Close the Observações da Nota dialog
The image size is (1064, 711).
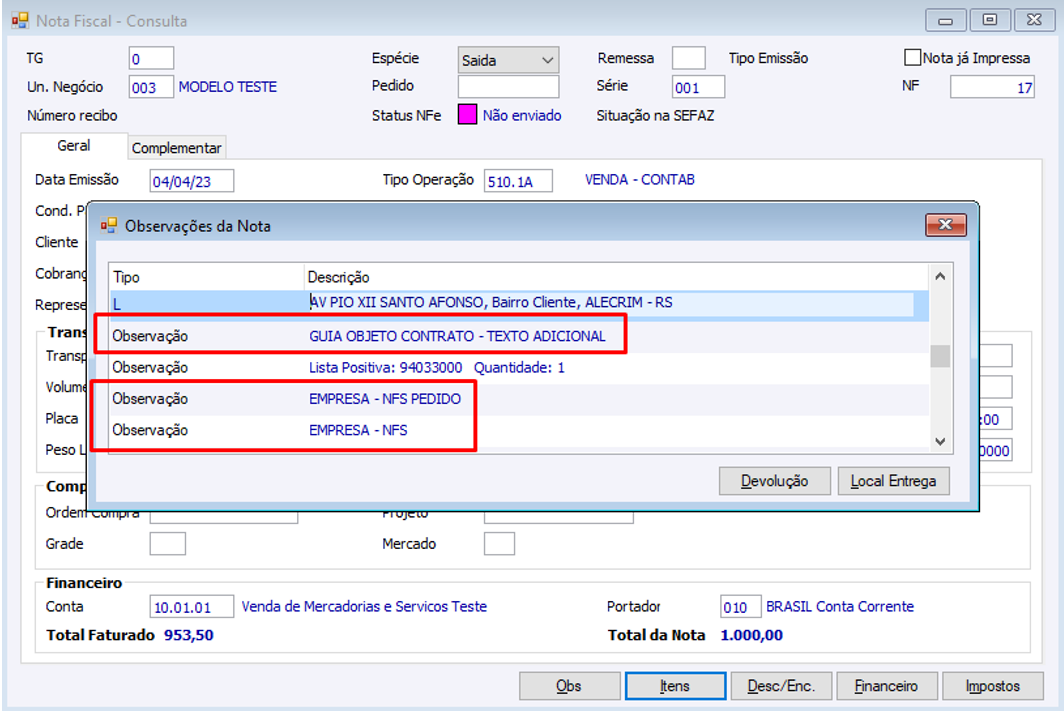point(945,225)
